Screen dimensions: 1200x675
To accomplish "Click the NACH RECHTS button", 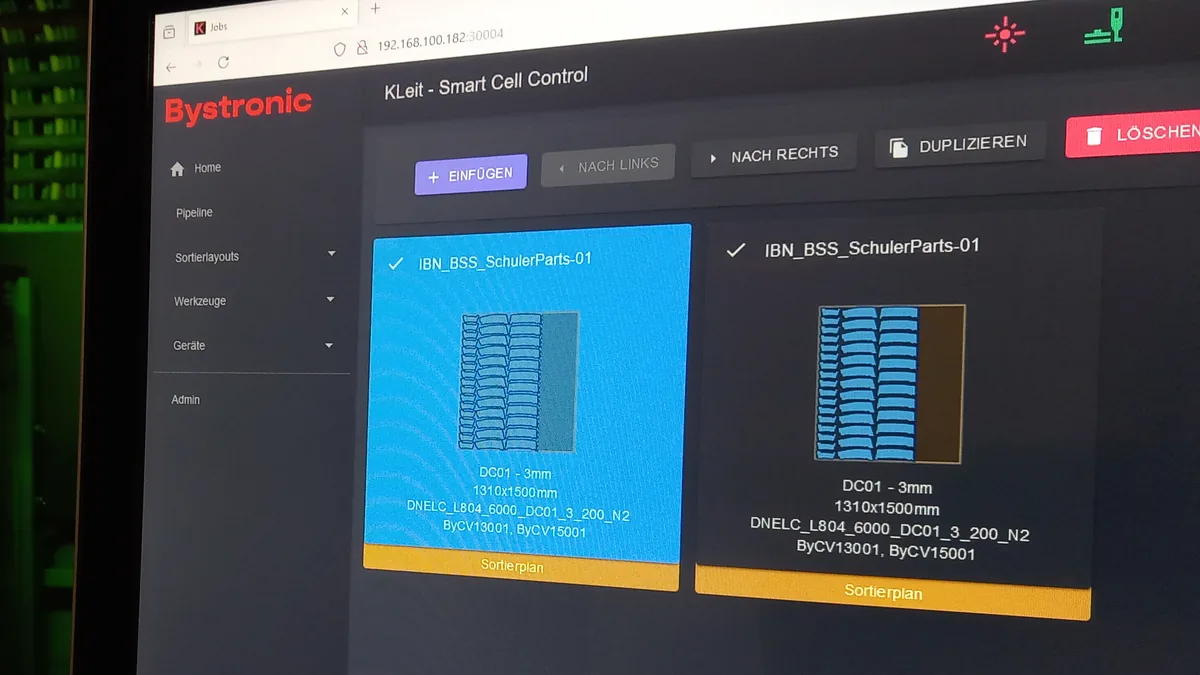I will [773, 155].
